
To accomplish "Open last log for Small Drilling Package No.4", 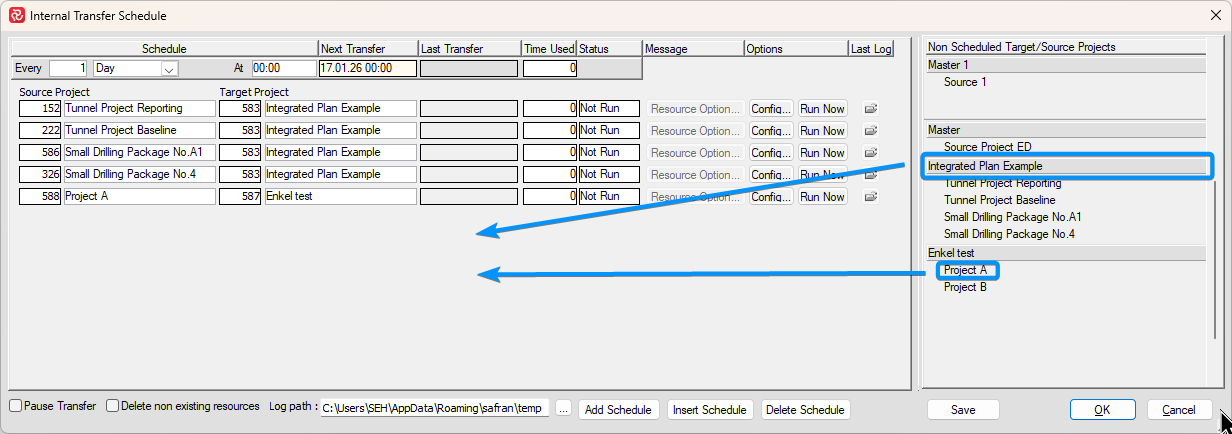I will click(870, 174).
